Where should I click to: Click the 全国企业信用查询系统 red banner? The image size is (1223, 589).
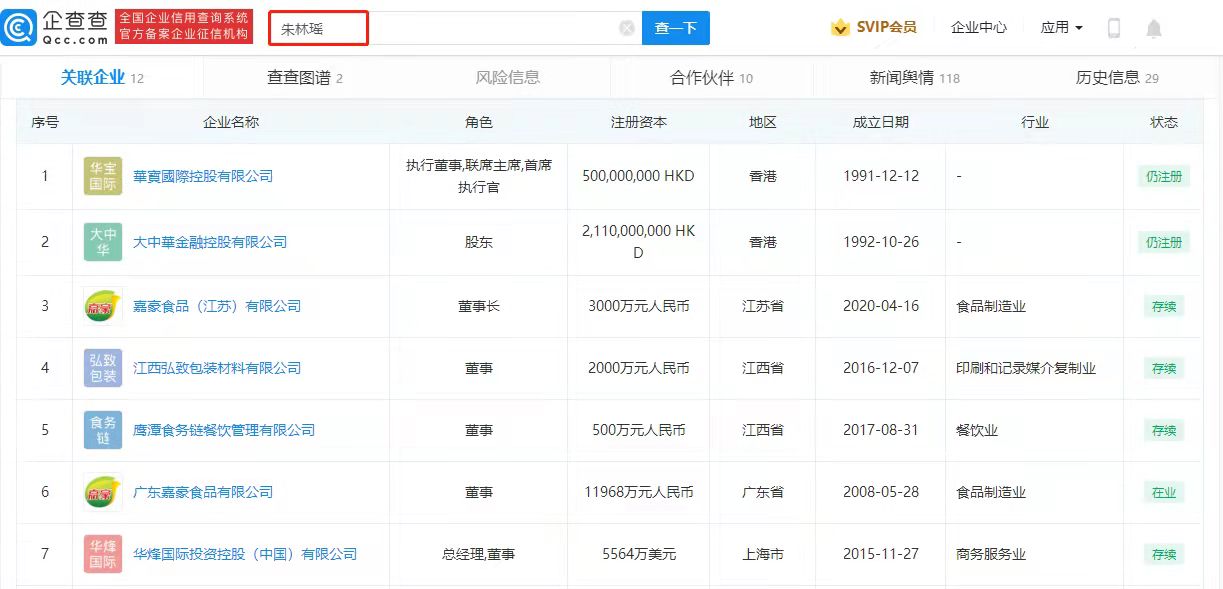coord(185,28)
